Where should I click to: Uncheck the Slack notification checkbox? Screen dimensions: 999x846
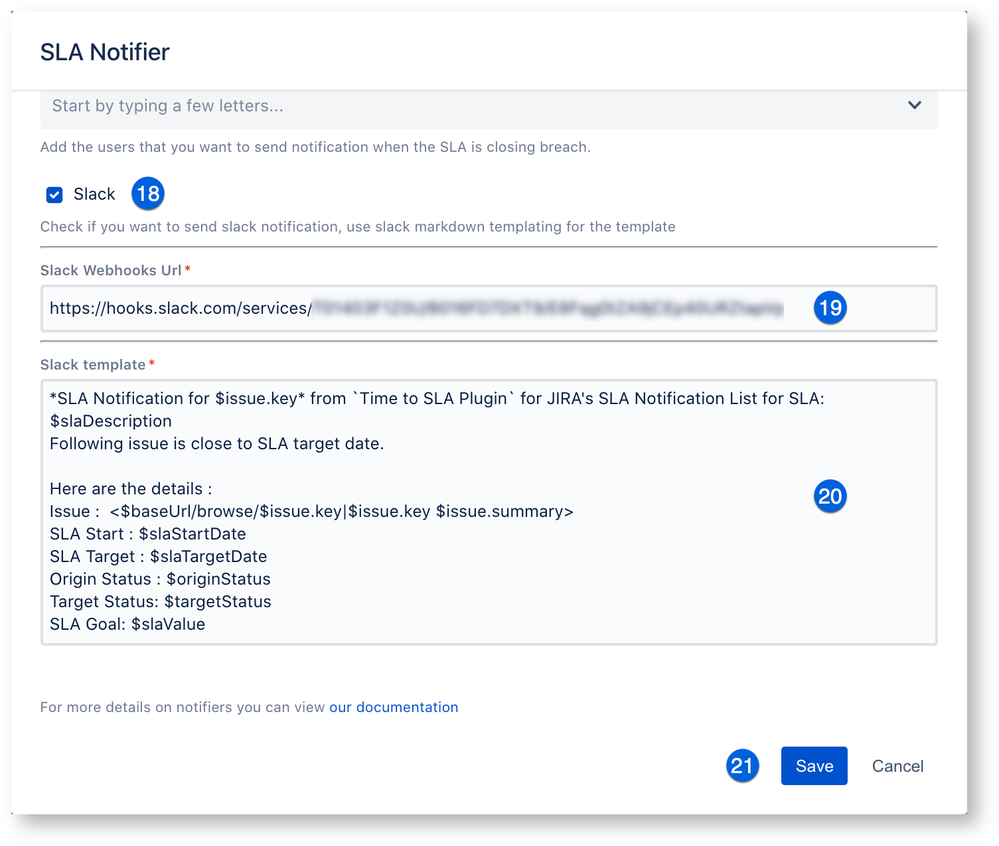point(54,194)
